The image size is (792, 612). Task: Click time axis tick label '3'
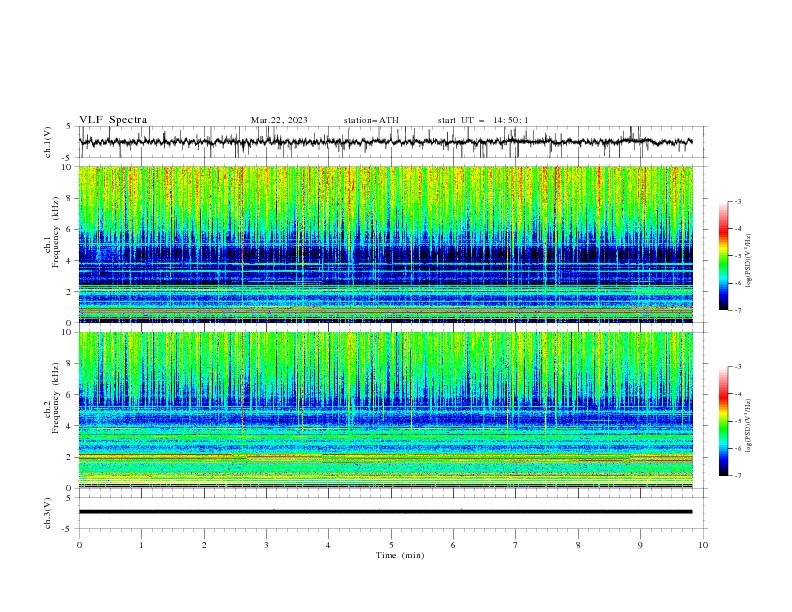pos(266,545)
